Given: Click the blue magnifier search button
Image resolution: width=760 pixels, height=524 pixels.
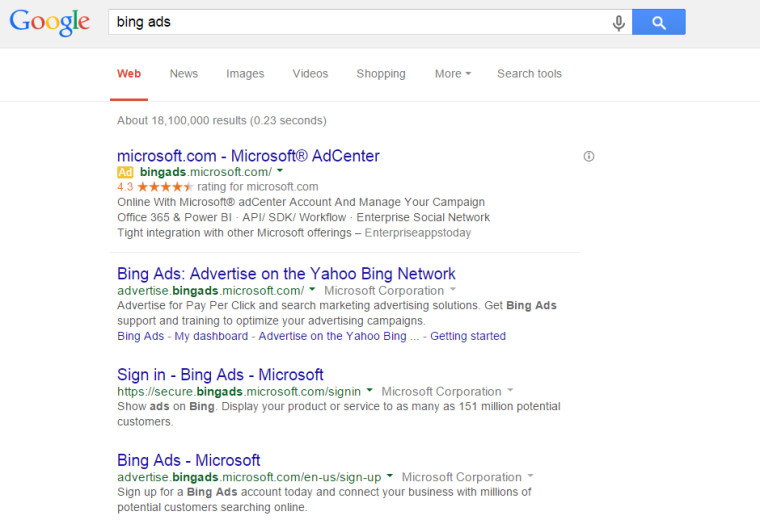Looking at the screenshot, I should point(658,22).
